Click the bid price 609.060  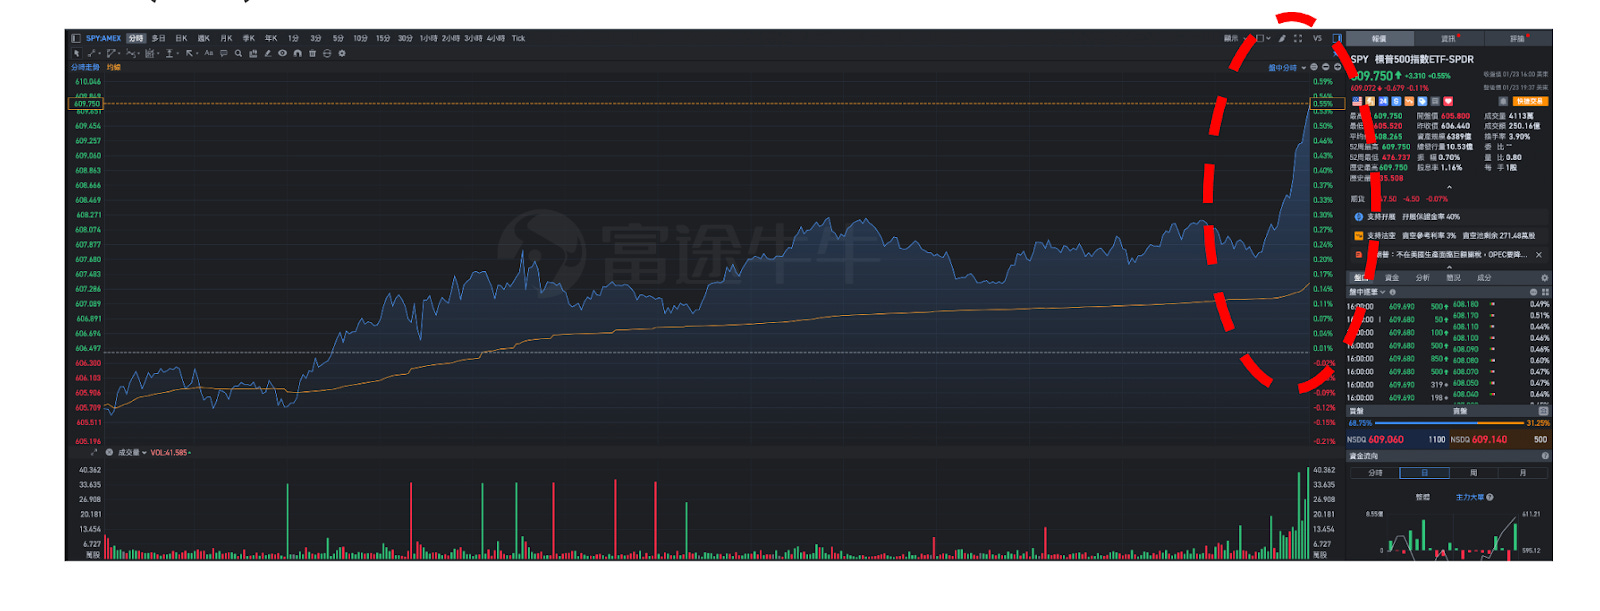click(x=1386, y=439)
